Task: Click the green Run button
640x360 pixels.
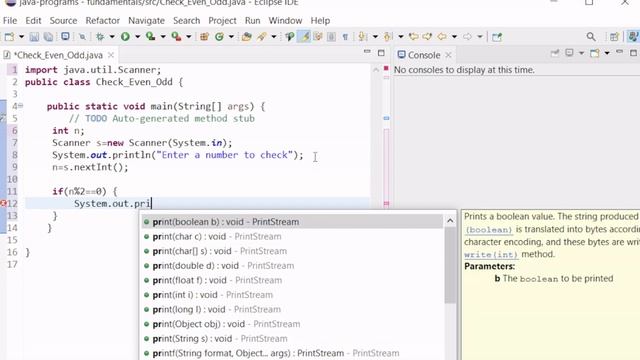Action: [x=125, y=37]
